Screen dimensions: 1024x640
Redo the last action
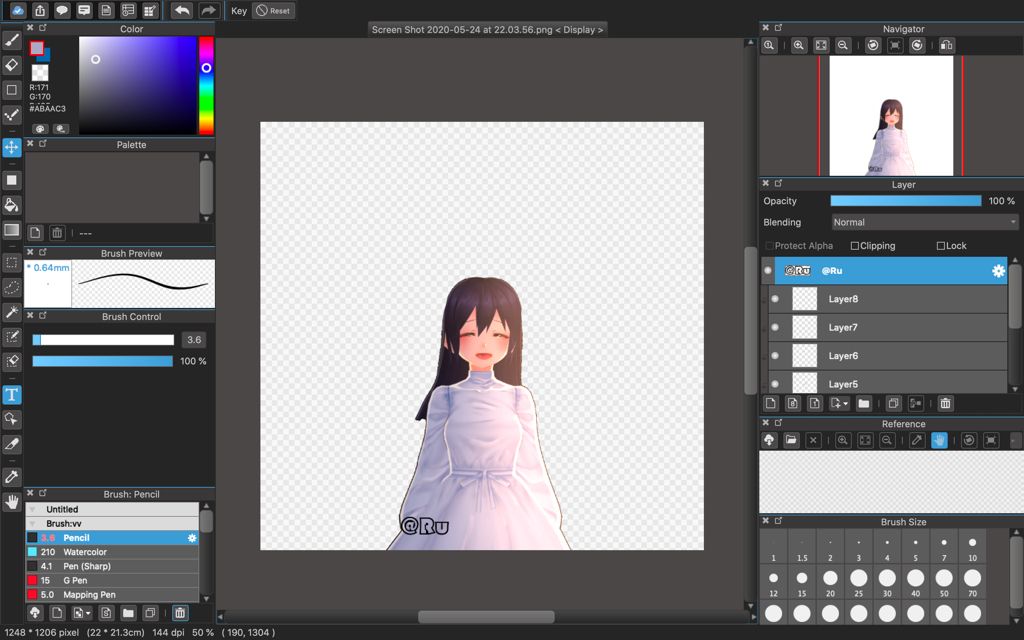[x=208, y=10]
